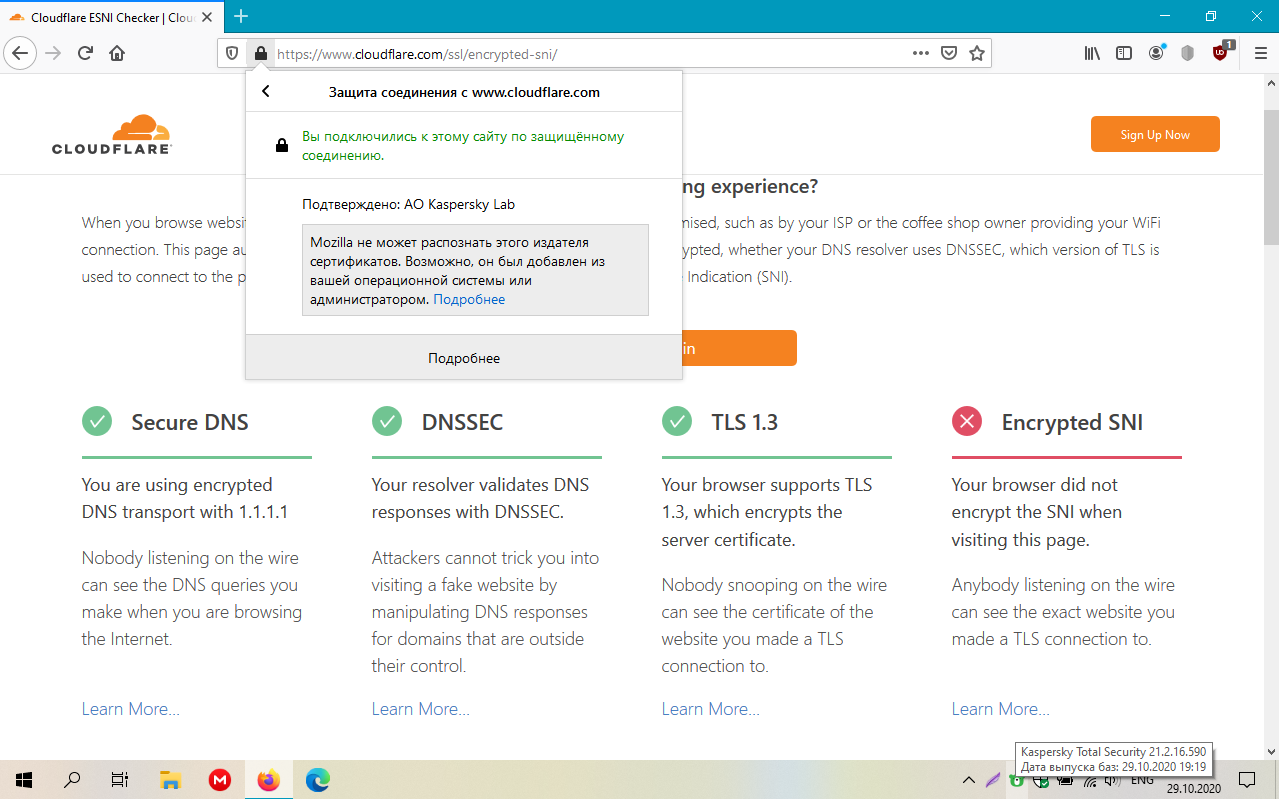Click the 'DNSSEC' heading
Viewport: 1279px width, 799px height.
[x=462, y=422]
